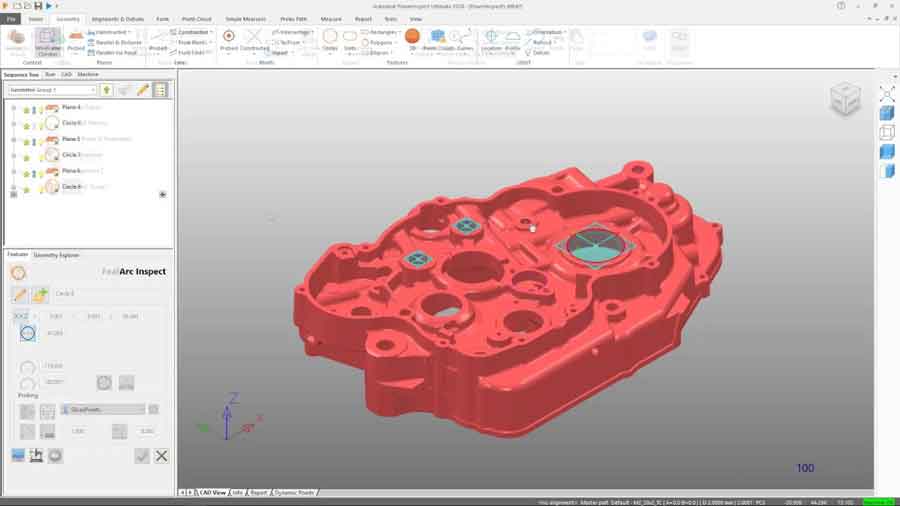Switch to the Report ribbon tab
Viewport: 900px width, 506px height.
363,19
